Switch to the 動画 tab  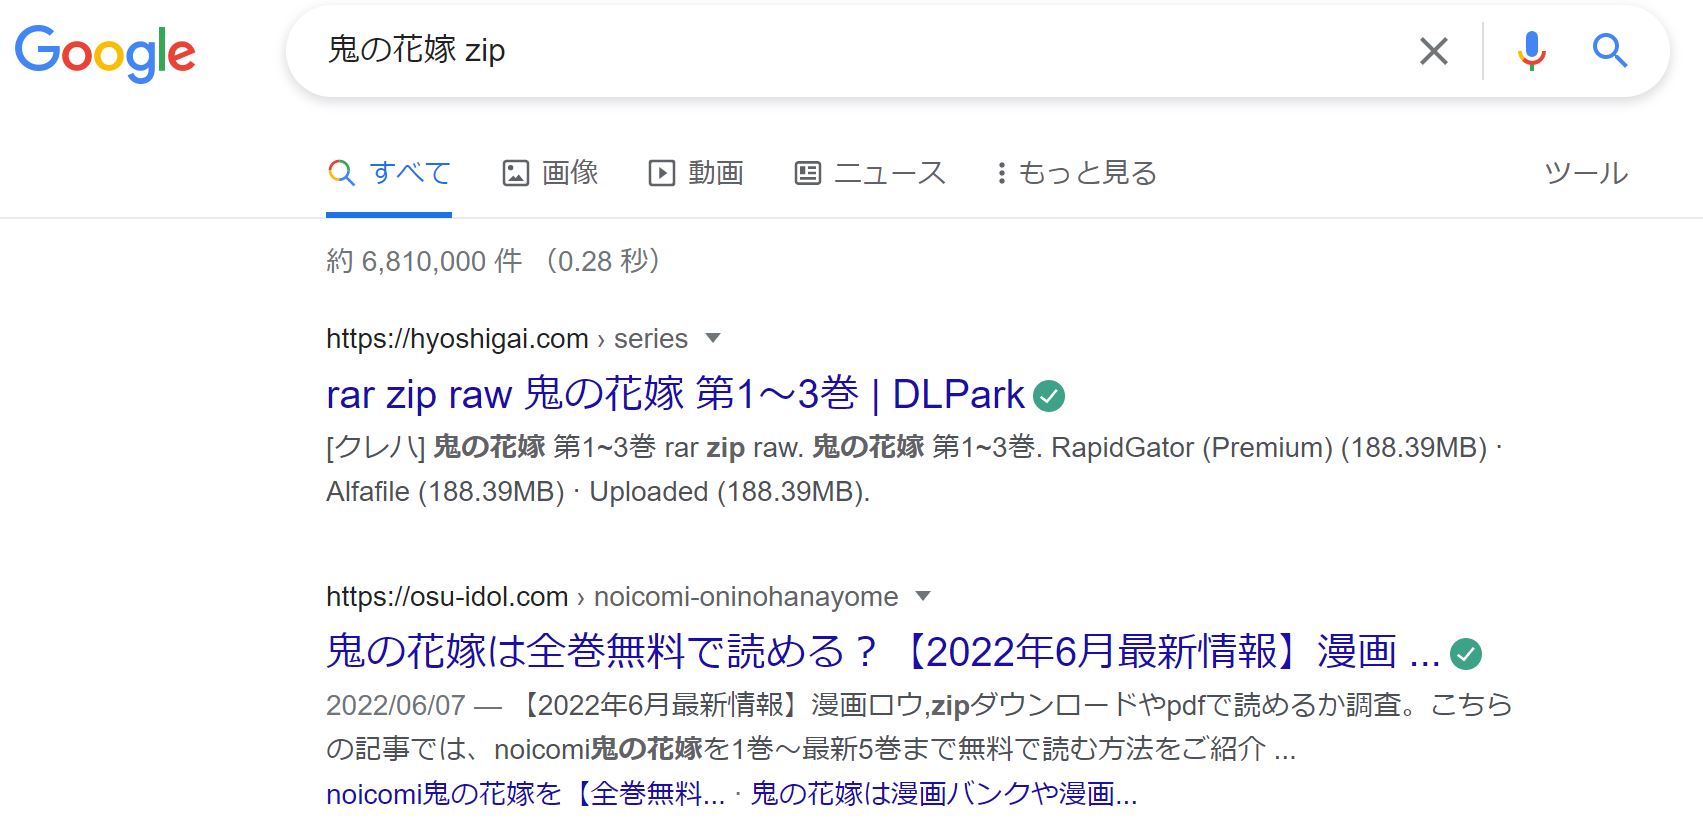click(x=697, y=173)
